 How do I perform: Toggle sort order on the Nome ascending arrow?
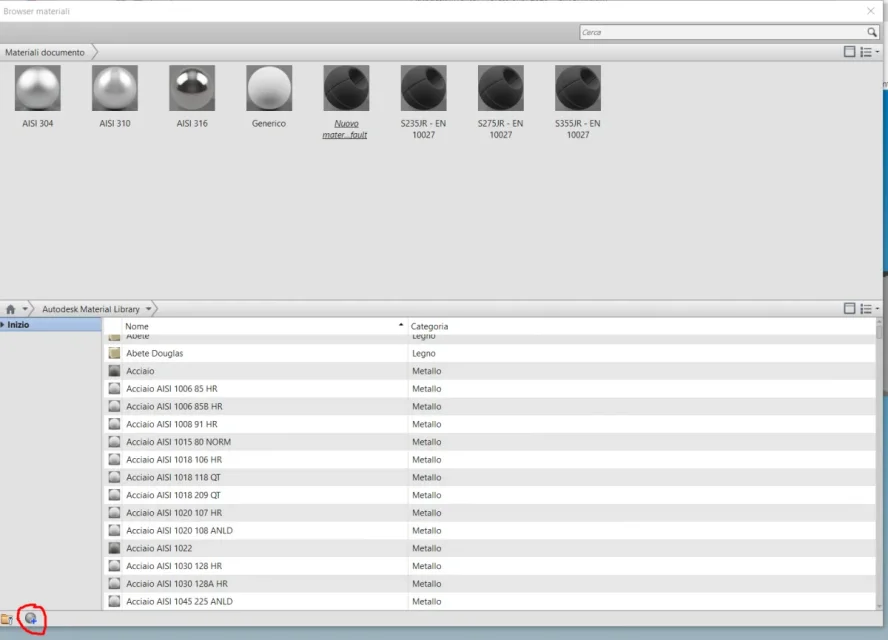coord(400,324)
